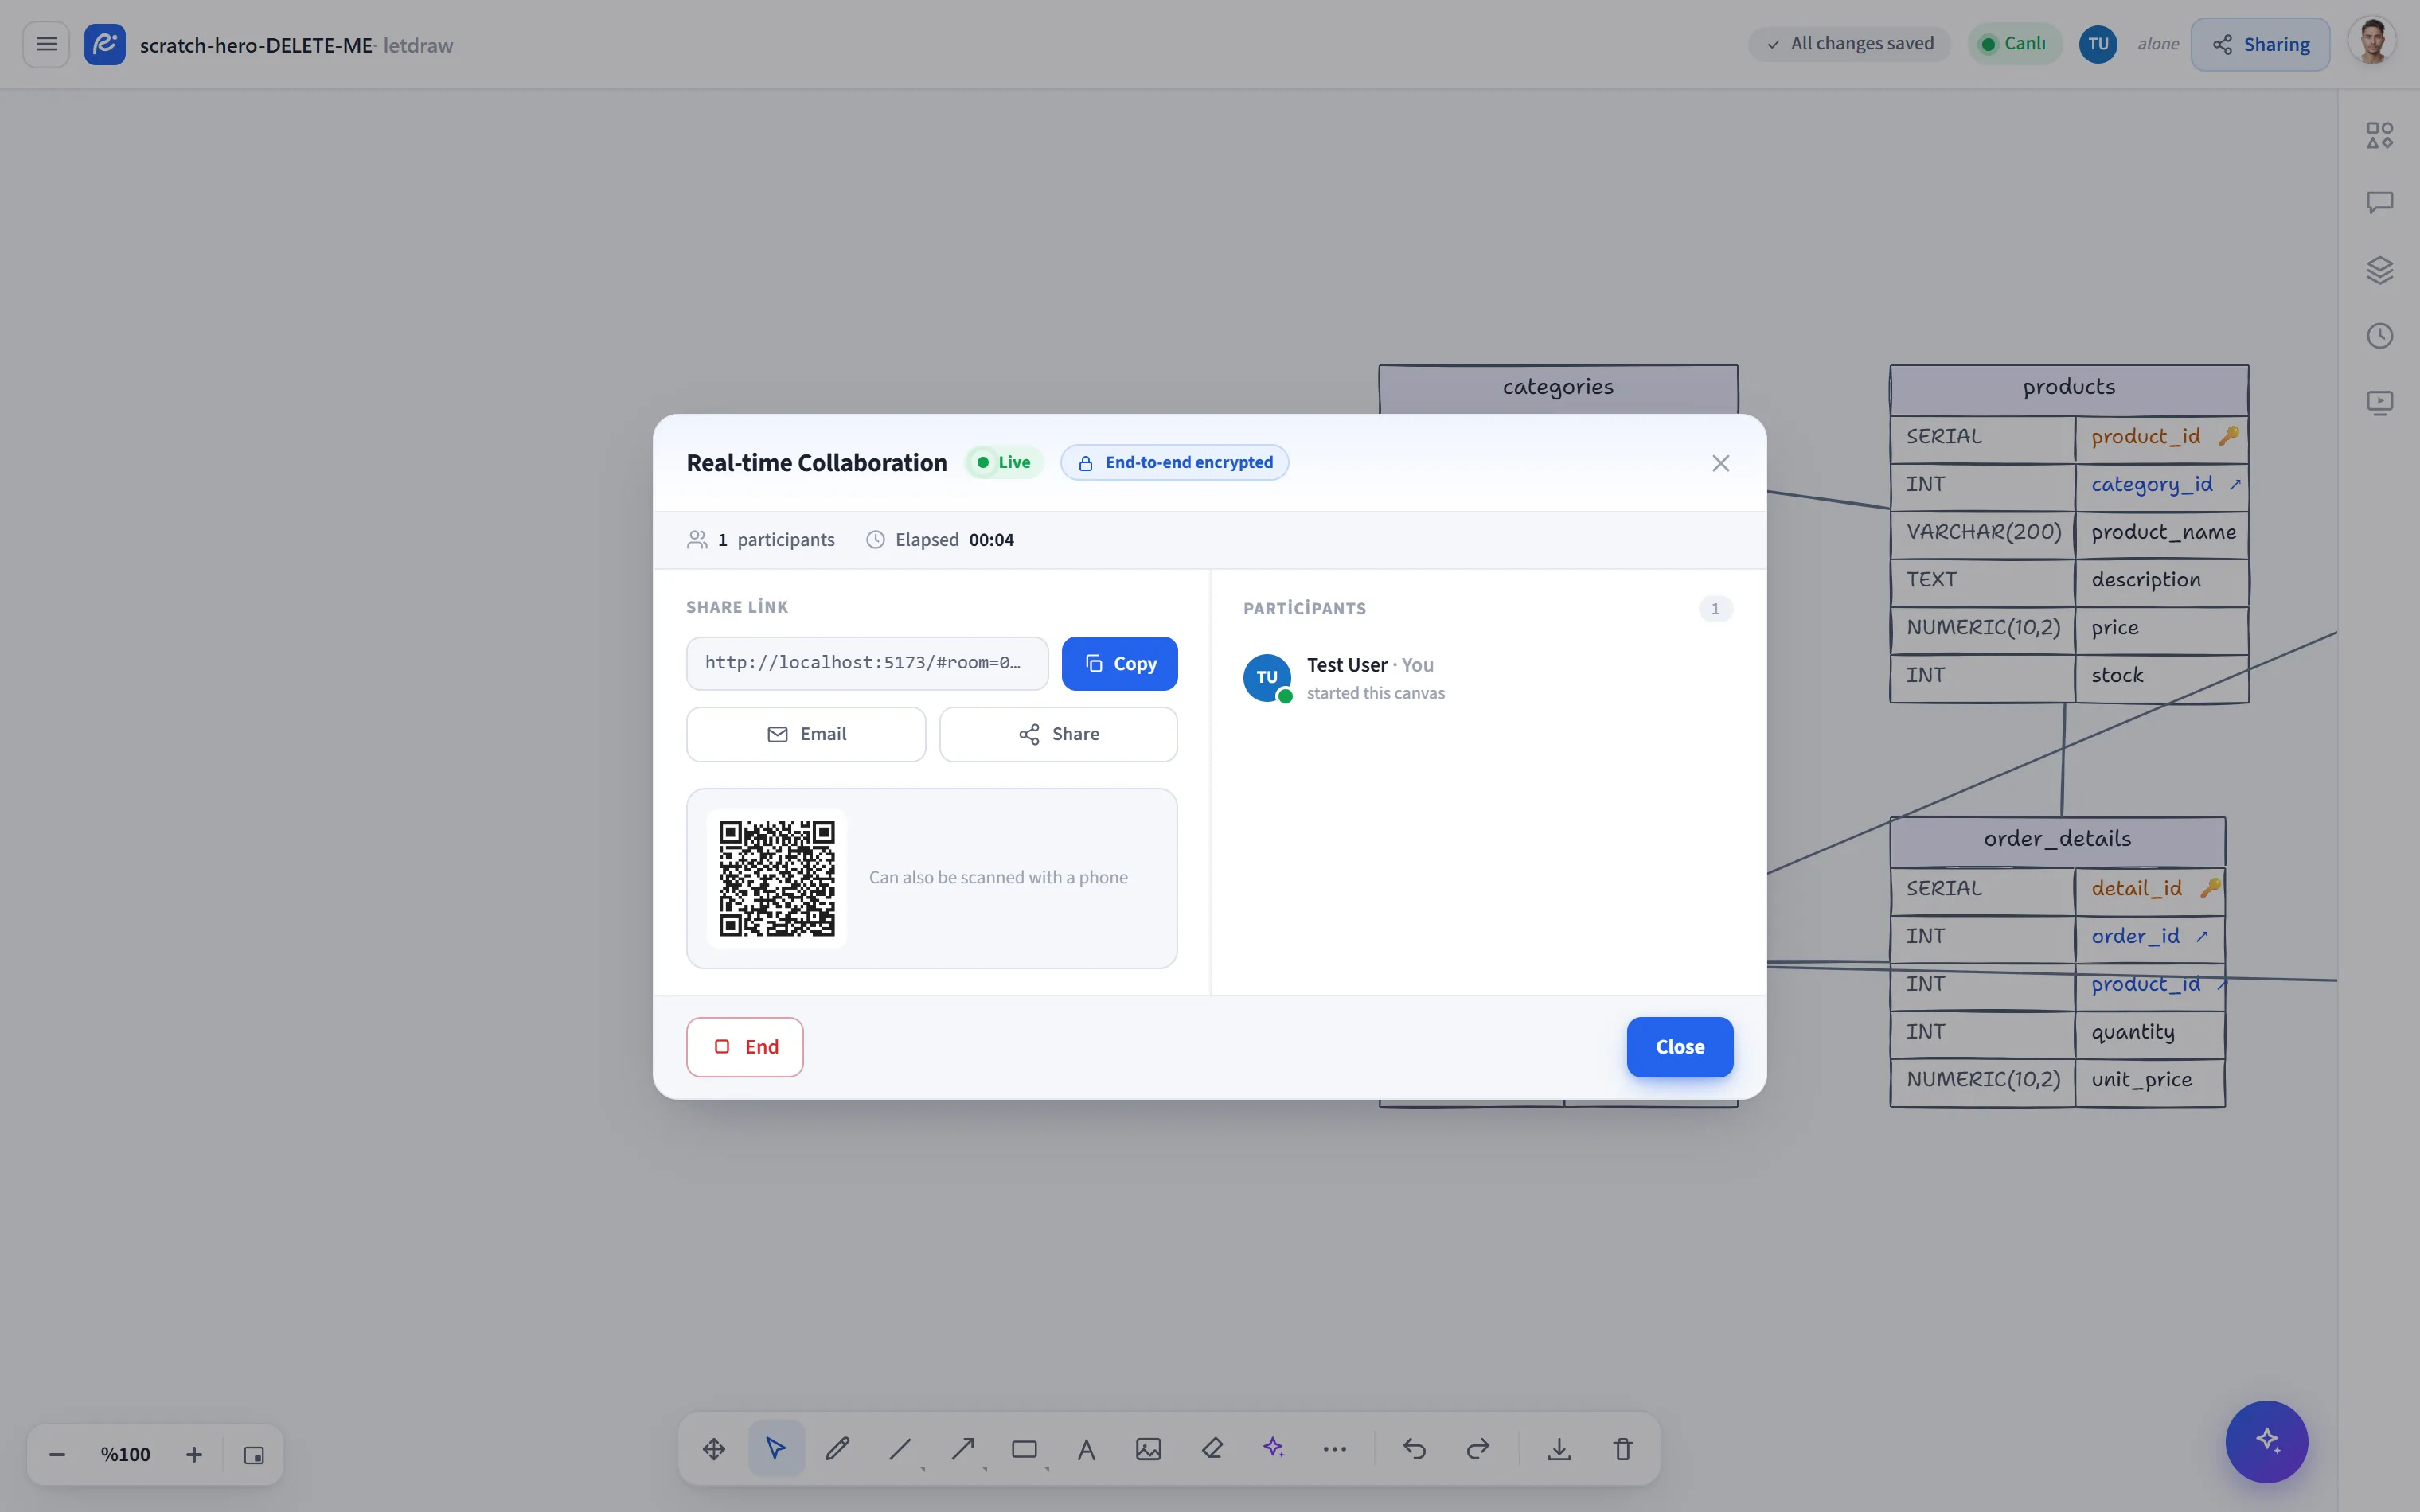This screenshot has width=2420, height=1512.
Task: Select the insert image tool
Action: 1148,1448
